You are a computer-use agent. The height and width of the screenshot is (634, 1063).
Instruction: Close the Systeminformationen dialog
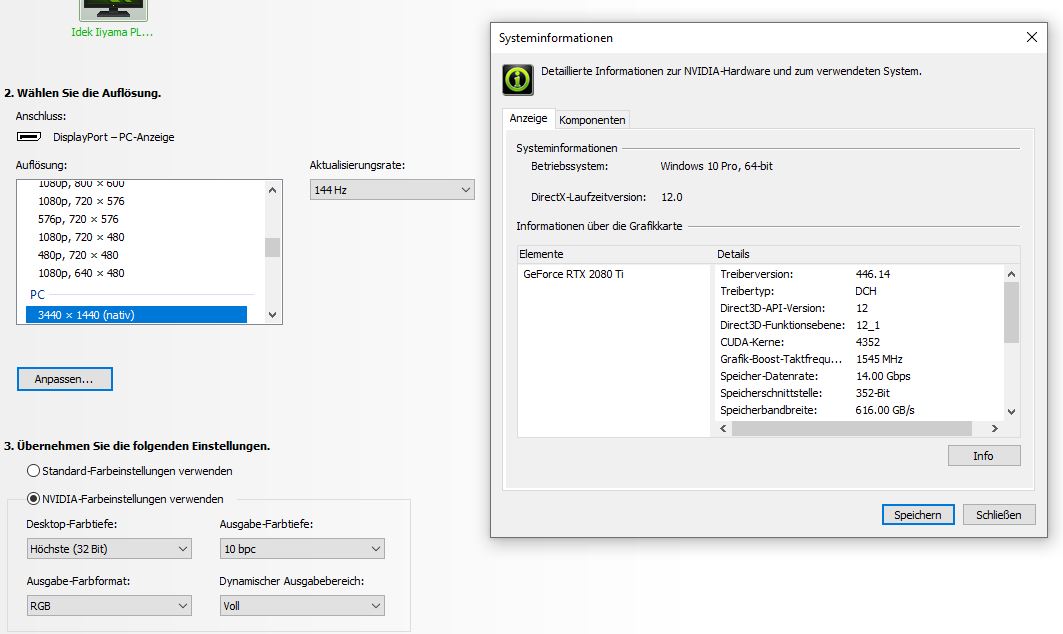point(1031,37)
